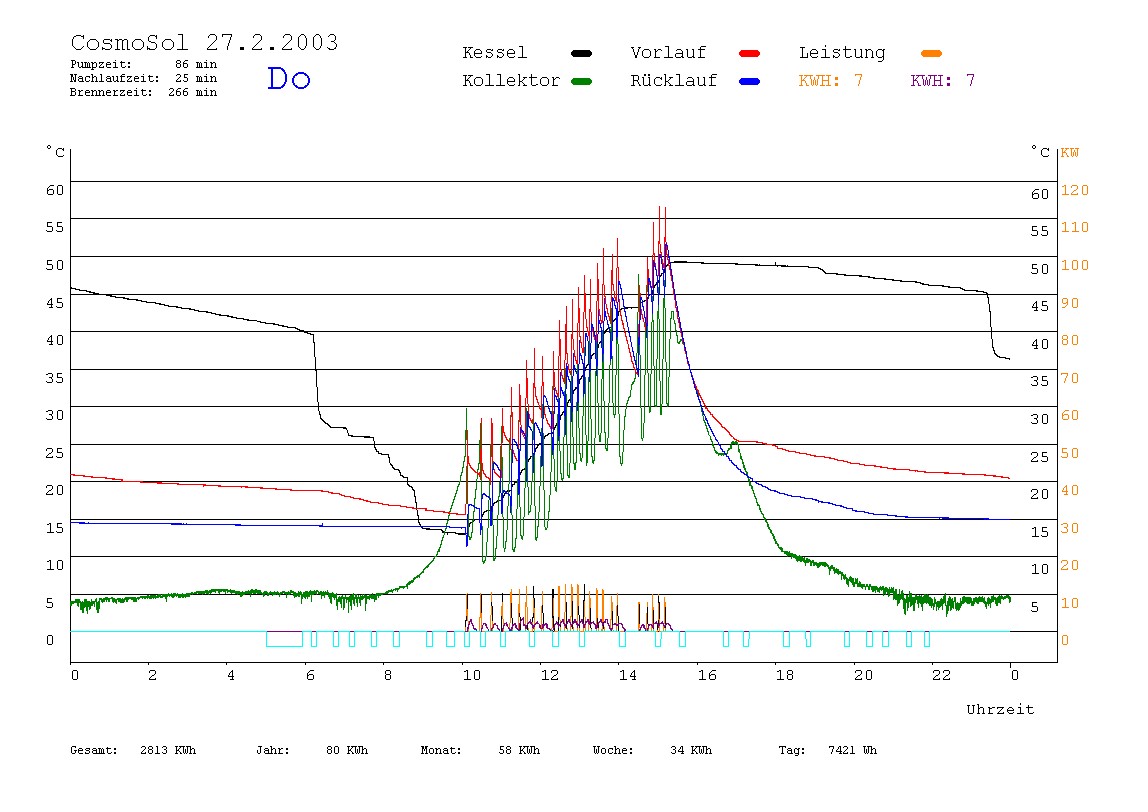
Task: Click the "Kessel" legend label
Action: [x=494, y=53]
